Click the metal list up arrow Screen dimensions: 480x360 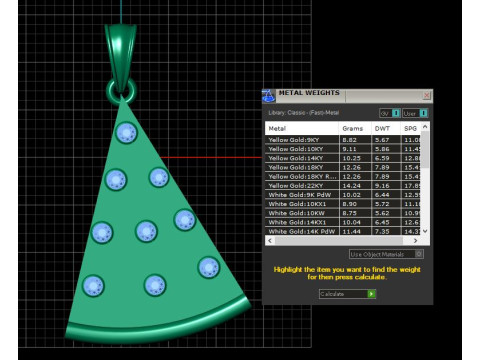pyautogui.click(x=425, y=127)
